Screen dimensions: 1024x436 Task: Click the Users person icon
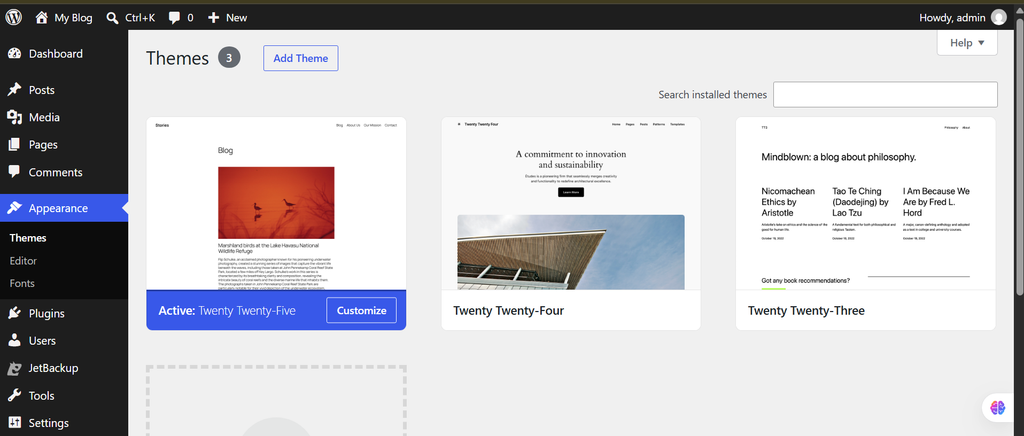click(x=14, y=341)
